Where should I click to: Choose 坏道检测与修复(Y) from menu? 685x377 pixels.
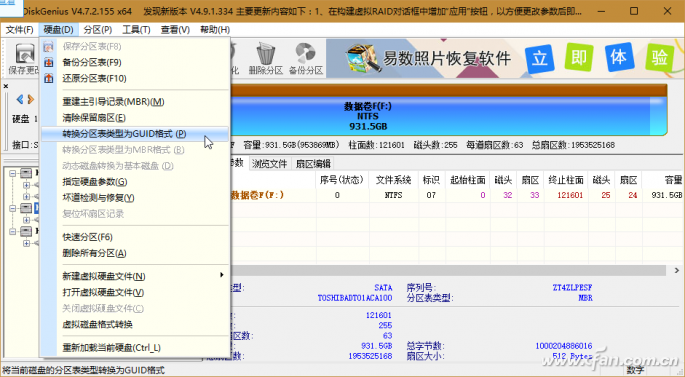pyautogui.click(x=135, y=198)
